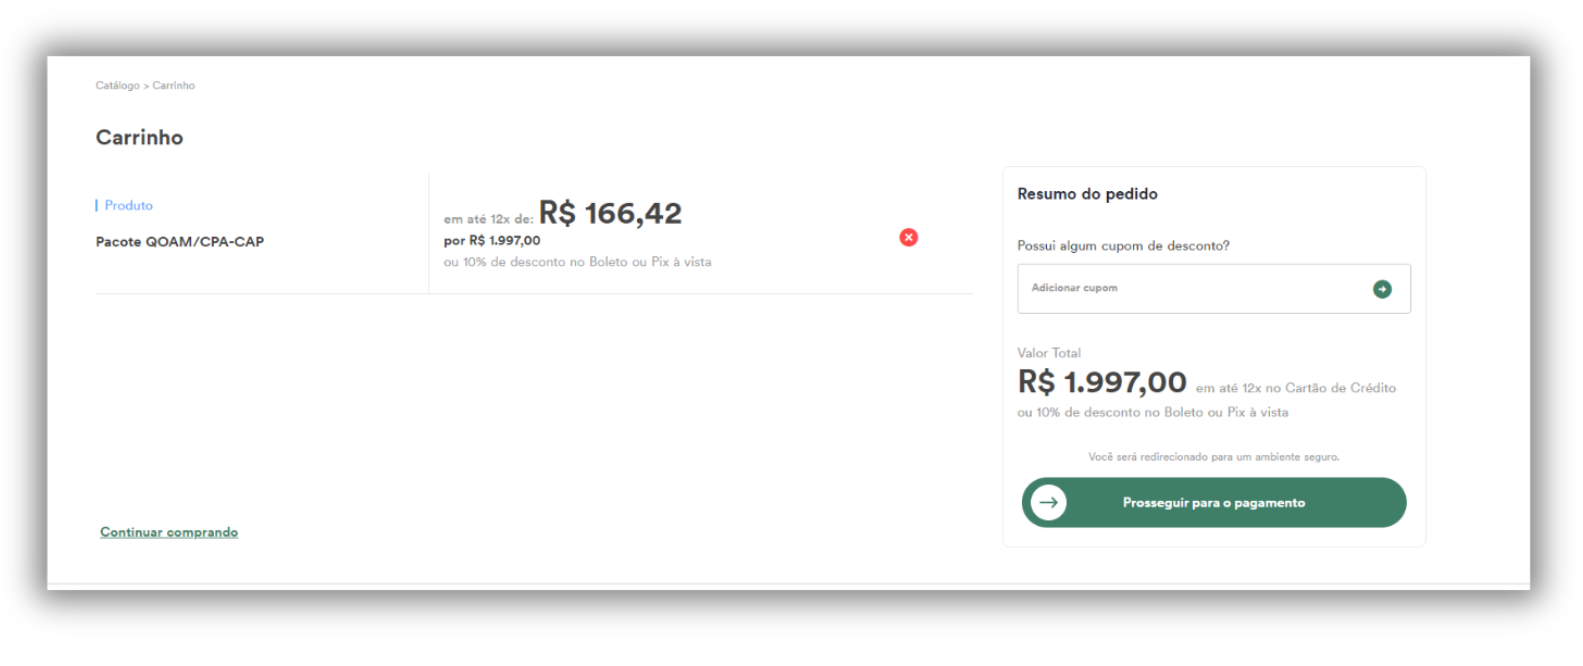Select the Carrinho breadcrumb item
Viewport: 1583px width, 666px height.
tap(174, 86)
